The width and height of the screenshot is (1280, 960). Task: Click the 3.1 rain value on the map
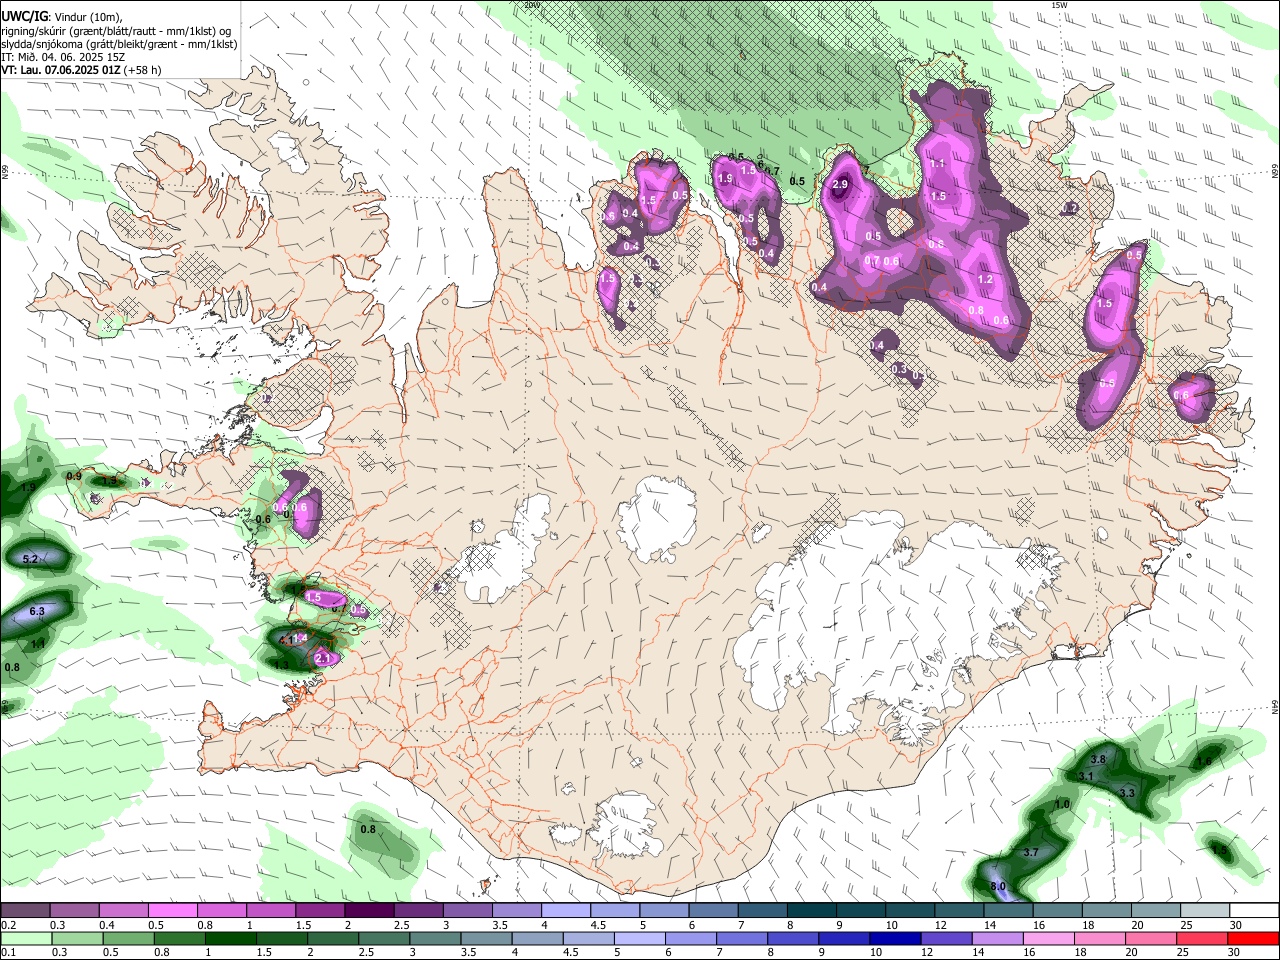click(x=1087, y=776)
